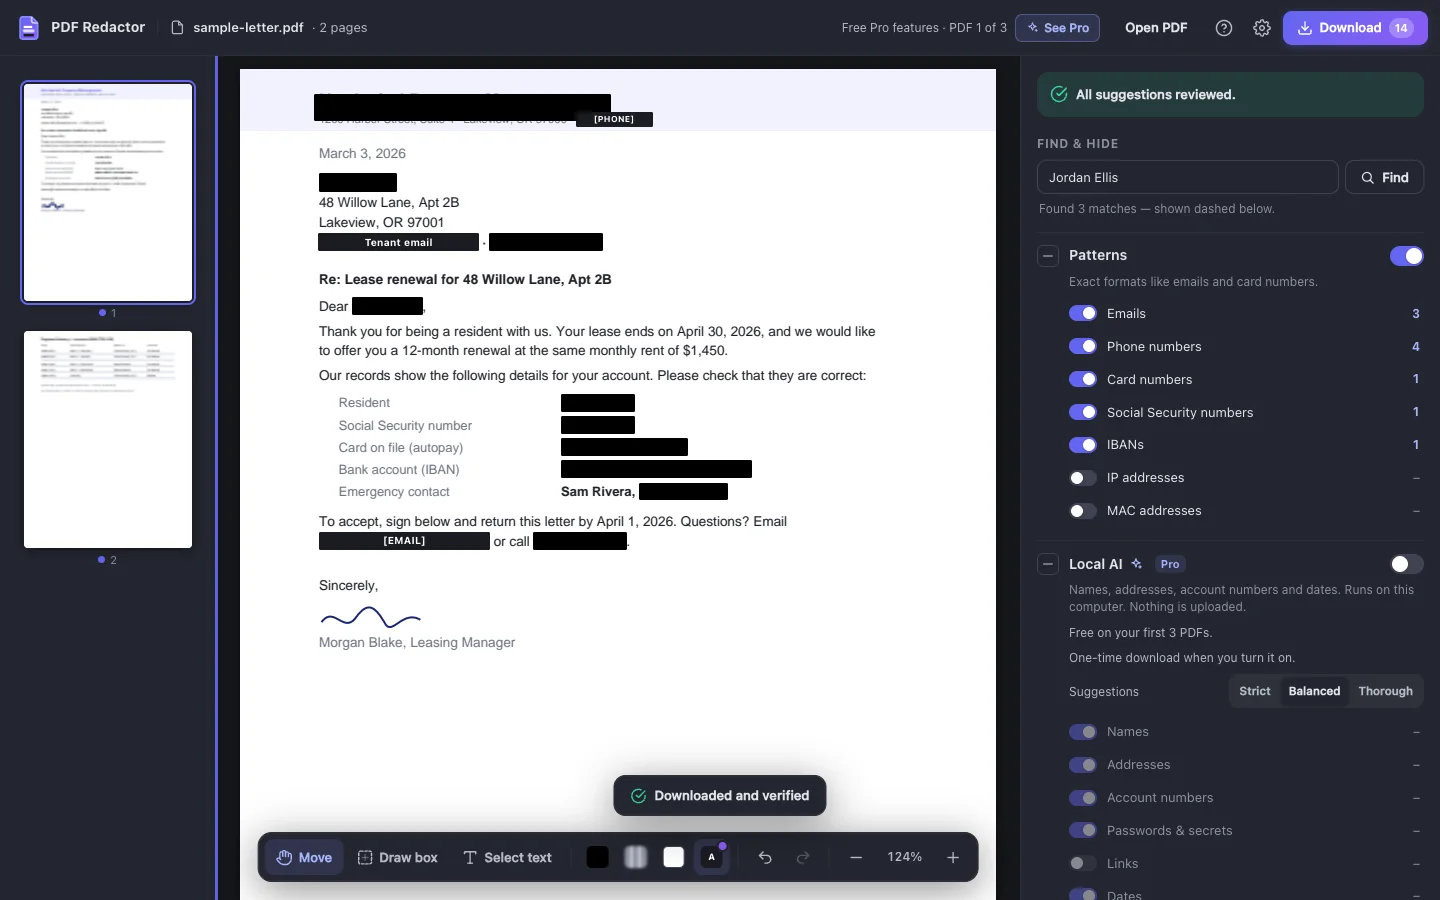This screenshot has width=1440, height=900.
Task: Enable the Local AI switch
Action: [x=1407, y=564]
